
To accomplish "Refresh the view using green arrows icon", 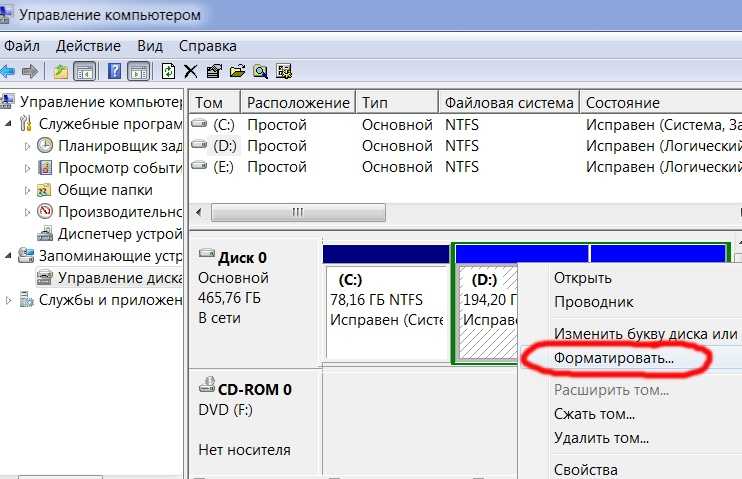I will pyautogui.click(x=168, y=71).
